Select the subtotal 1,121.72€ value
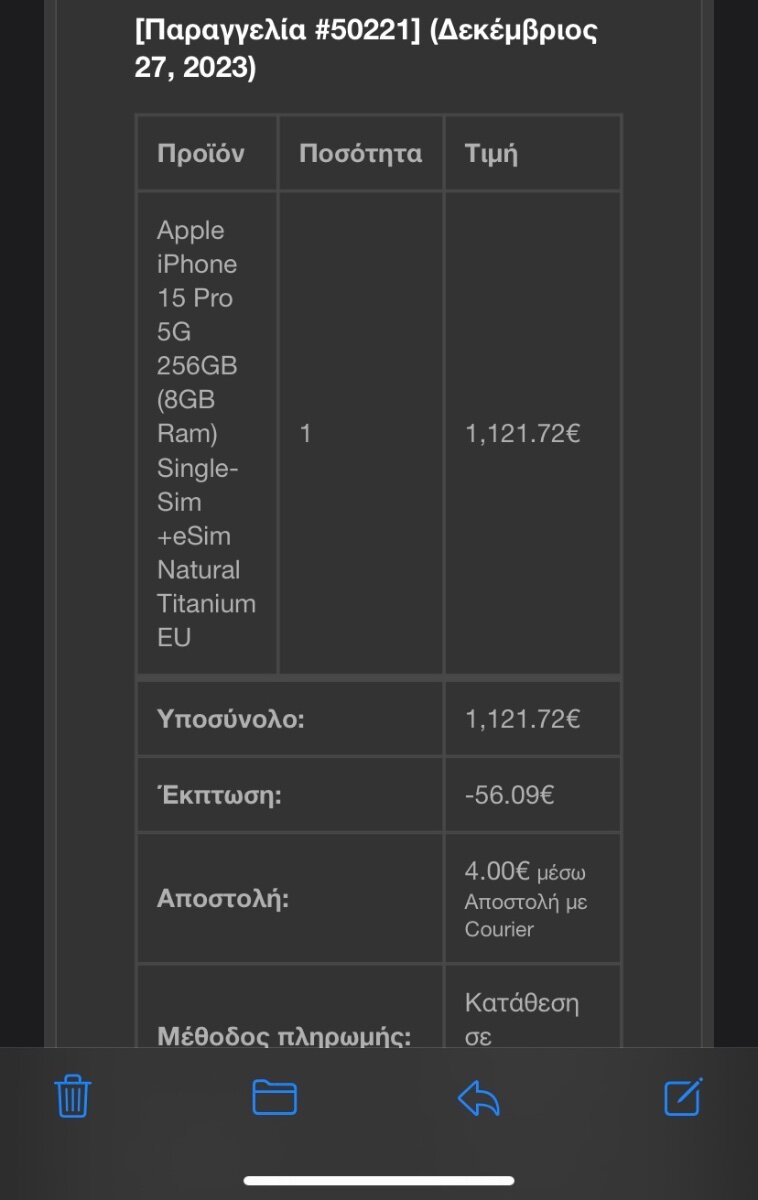Viewport: 758px width, 1200px height. point(523,718)
